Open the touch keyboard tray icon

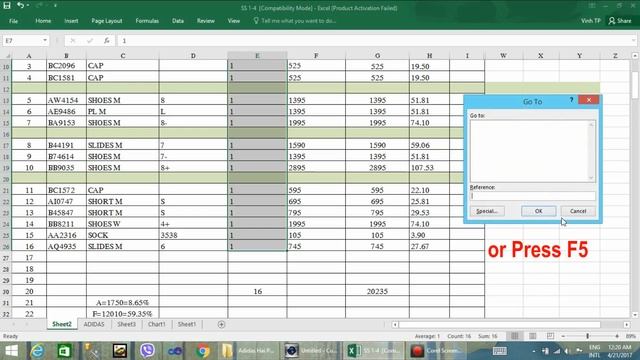pos(500,351)
